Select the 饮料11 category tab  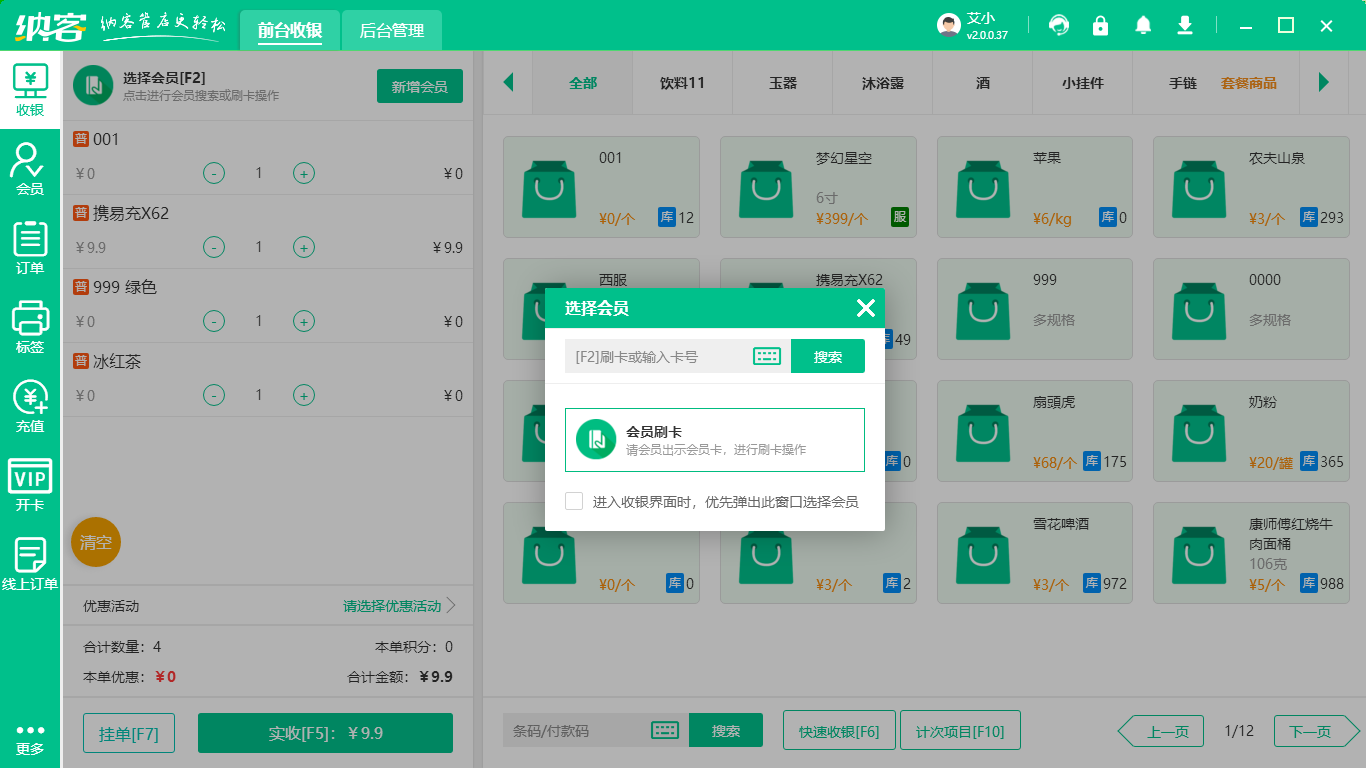682,83
